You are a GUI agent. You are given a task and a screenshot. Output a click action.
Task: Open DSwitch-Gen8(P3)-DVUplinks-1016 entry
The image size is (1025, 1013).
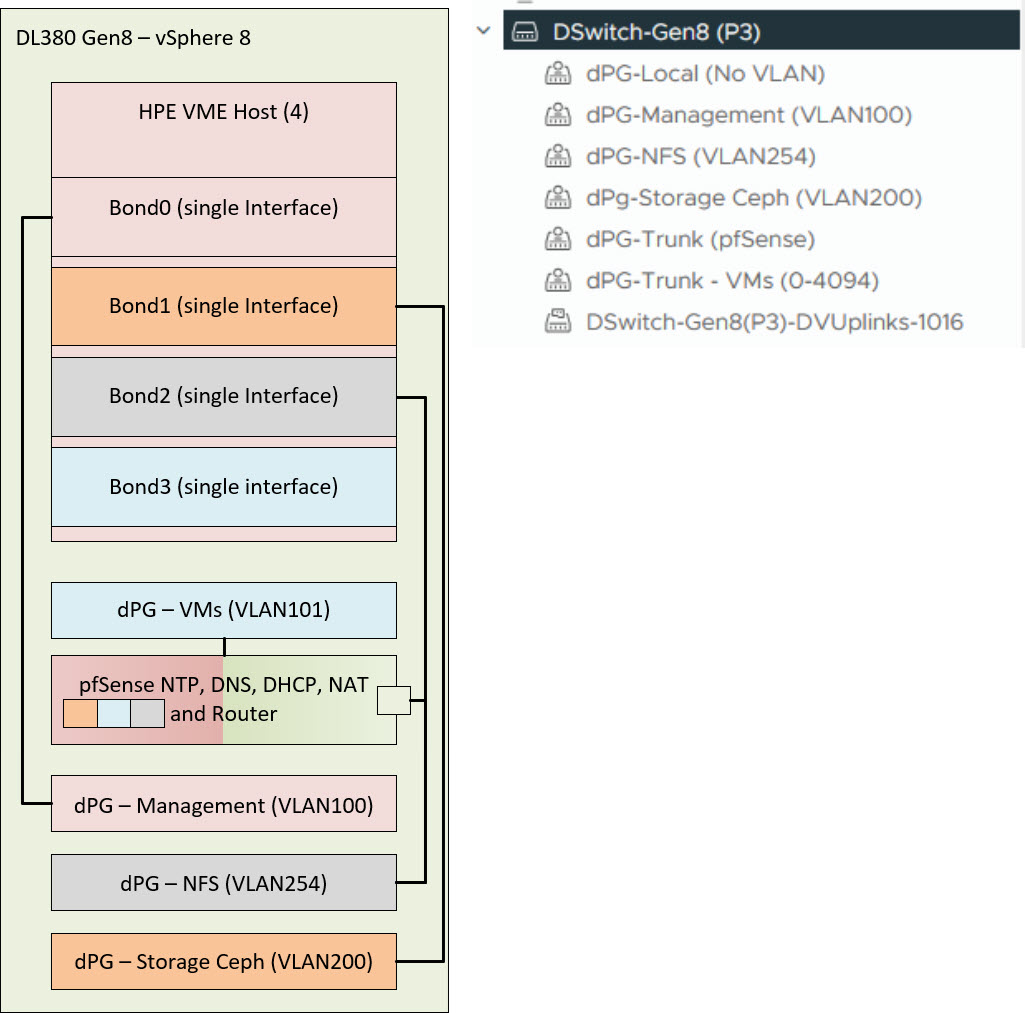774,322
